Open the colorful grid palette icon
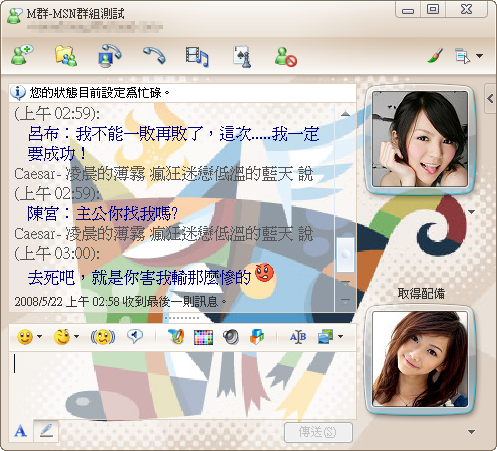Viewport: 497px width, 451px height. (203, 337)
